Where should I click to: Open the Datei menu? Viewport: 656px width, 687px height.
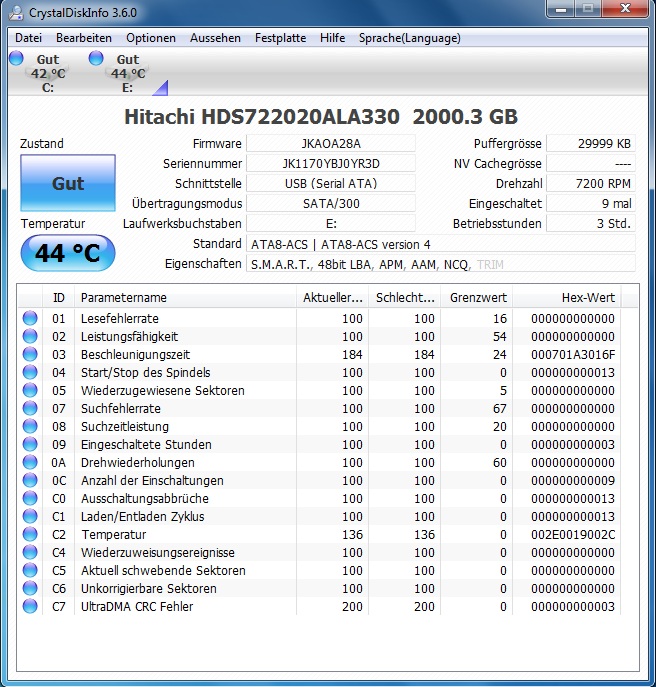(28, 38)
